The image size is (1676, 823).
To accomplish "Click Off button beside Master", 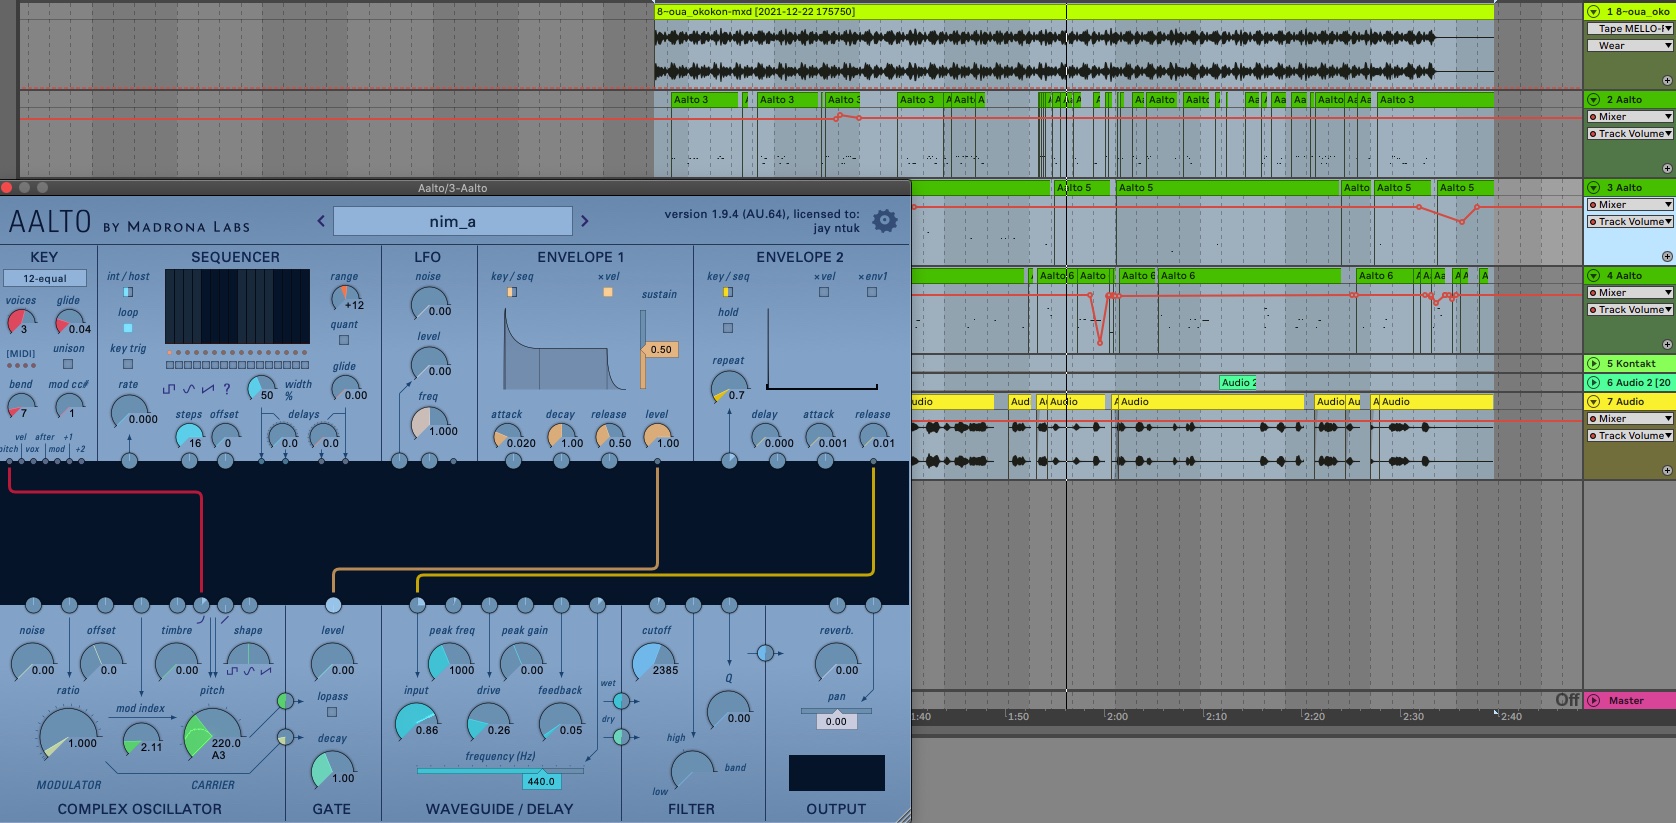I will click(x=1567, y=700).
